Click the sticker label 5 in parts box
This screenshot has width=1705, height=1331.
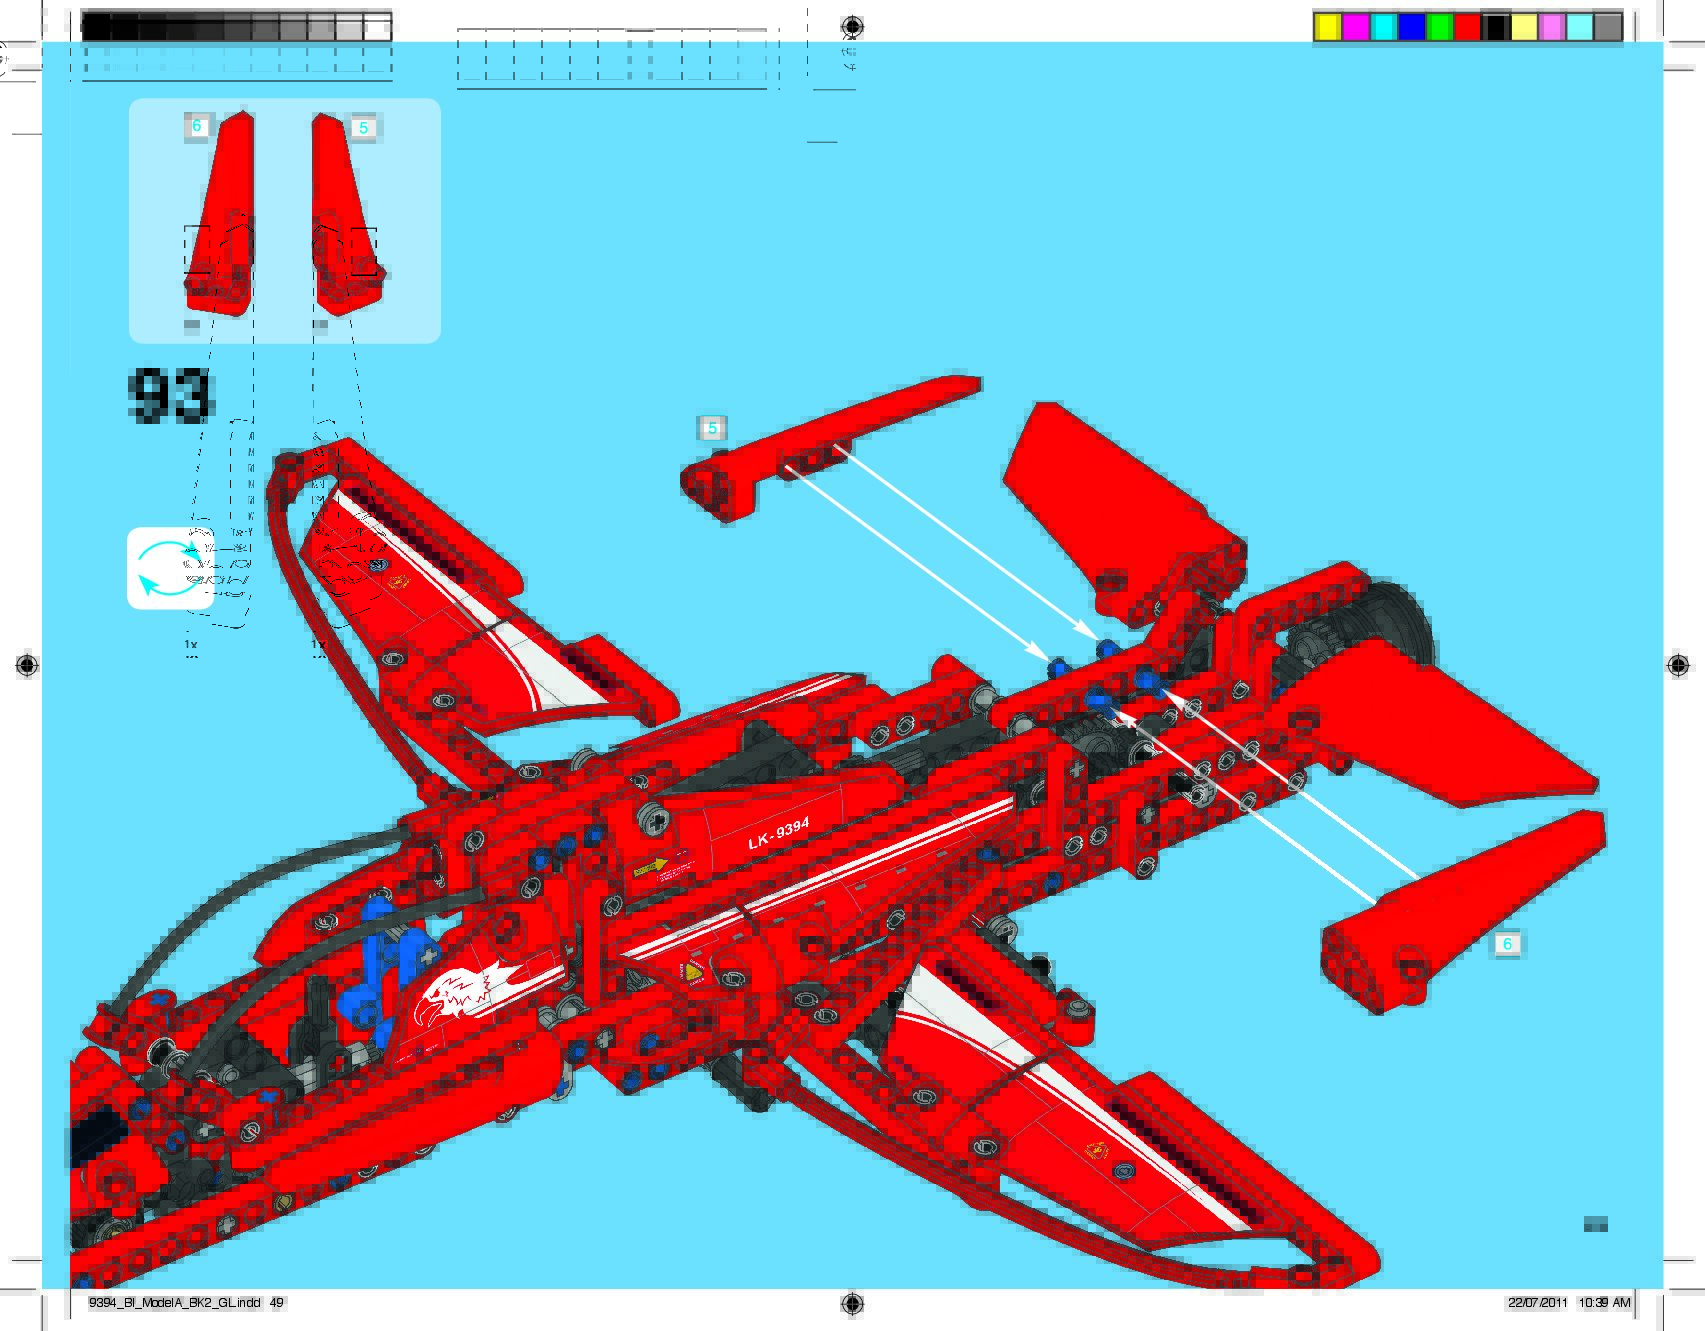[363, 127]
